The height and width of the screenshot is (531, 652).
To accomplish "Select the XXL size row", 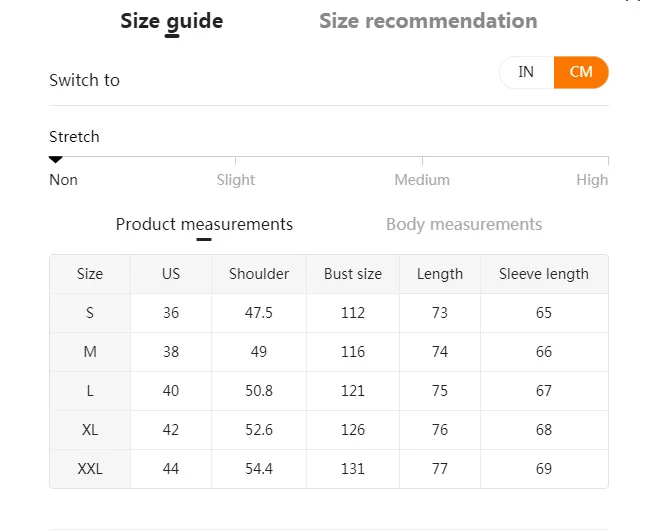I will pos(90,469).
